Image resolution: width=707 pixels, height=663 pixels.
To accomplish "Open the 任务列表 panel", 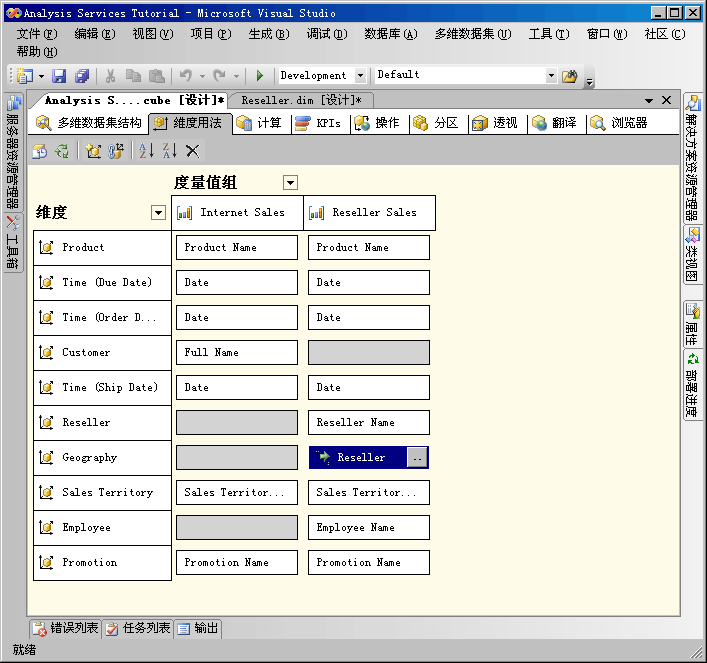I will tap(138, 628).
